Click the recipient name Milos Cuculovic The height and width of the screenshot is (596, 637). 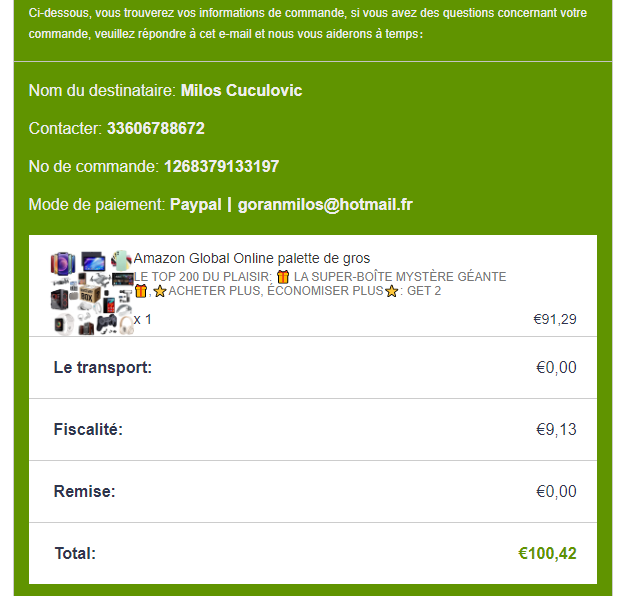241,91
